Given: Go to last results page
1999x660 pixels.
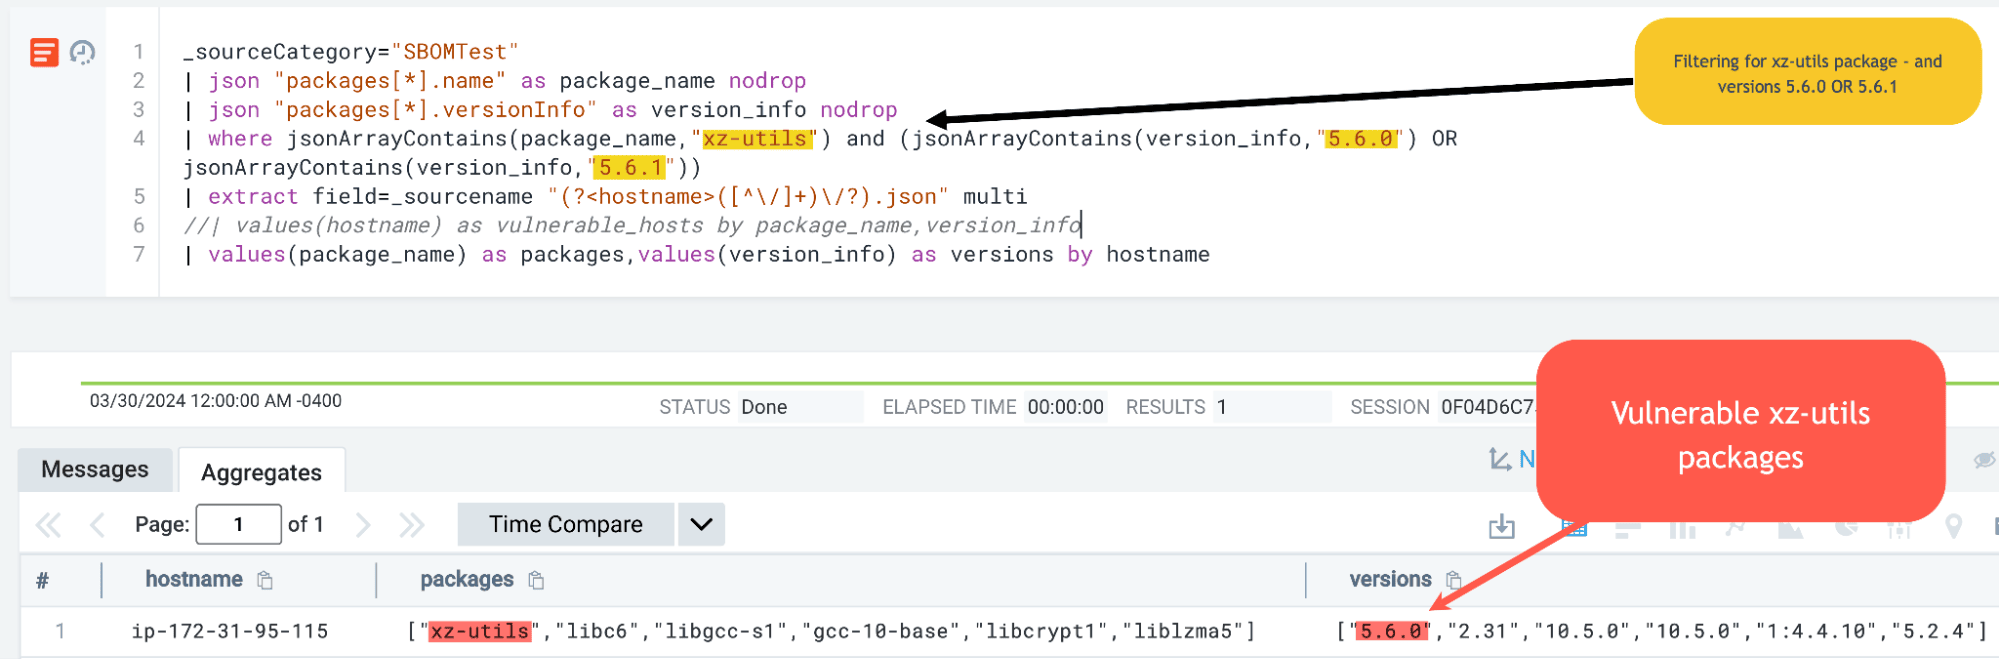Looking at the screenshot, I should [x=412, y=525].
